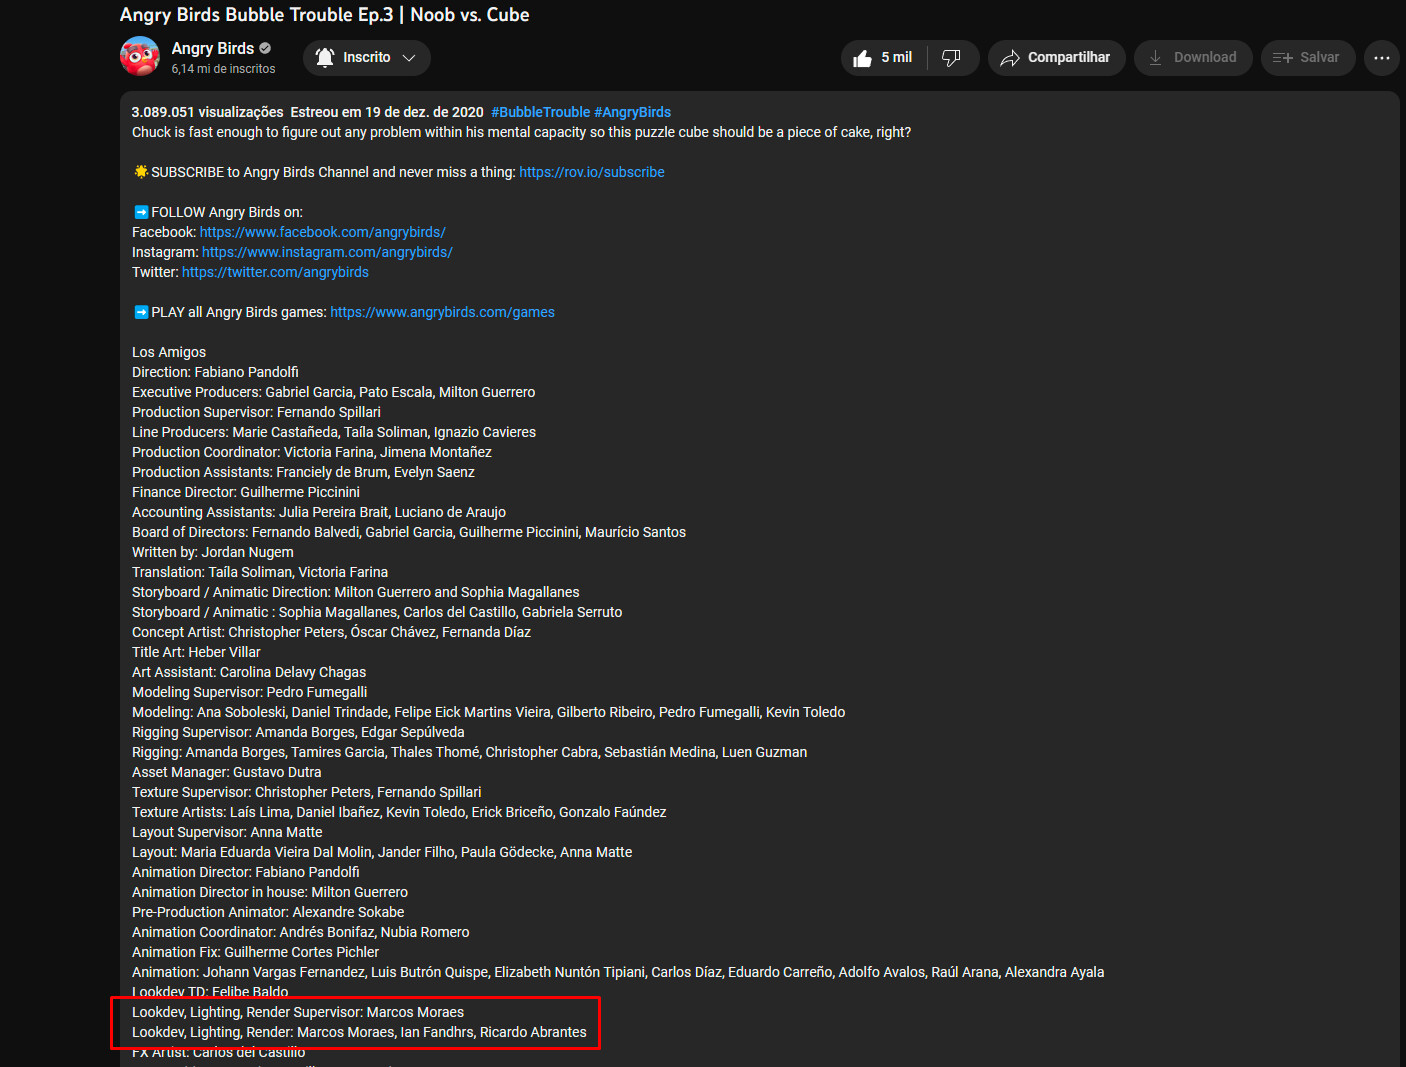1406x1067 pixels.
Task: Click the 'Chuck is fast enough' description sentence
Action: 521,132
